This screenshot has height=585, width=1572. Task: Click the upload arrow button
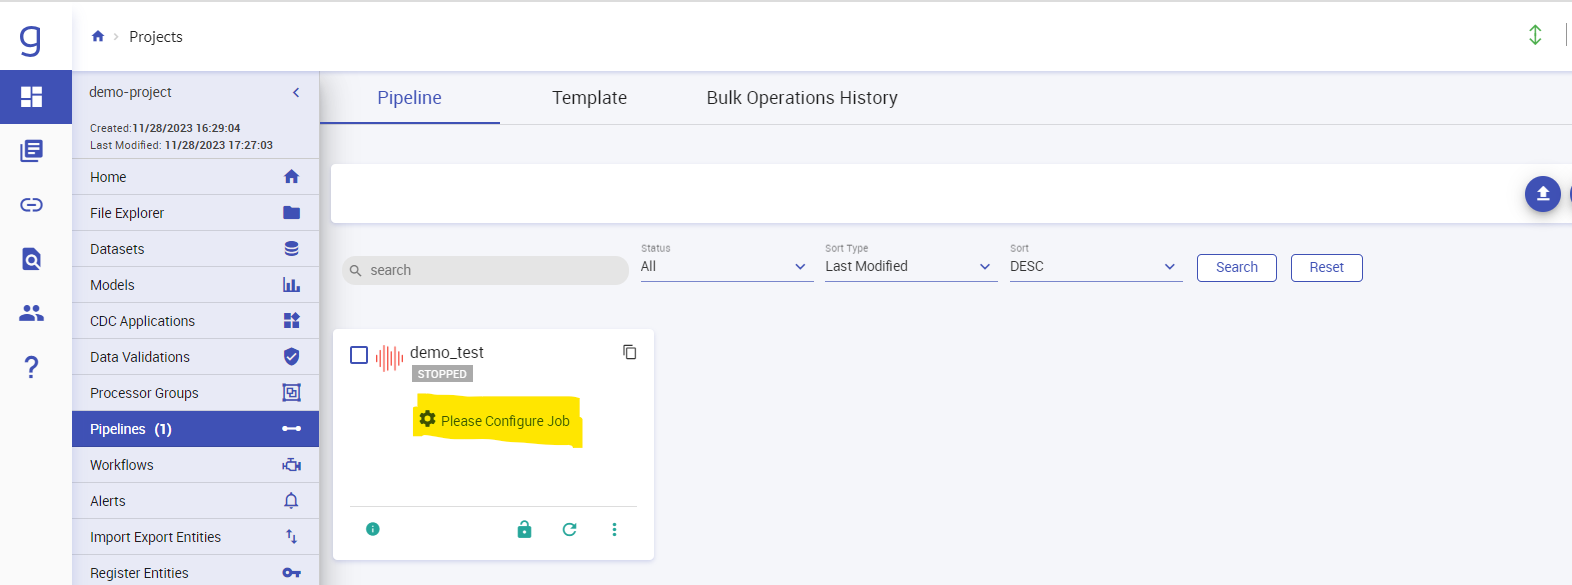tap(1542, 194)
